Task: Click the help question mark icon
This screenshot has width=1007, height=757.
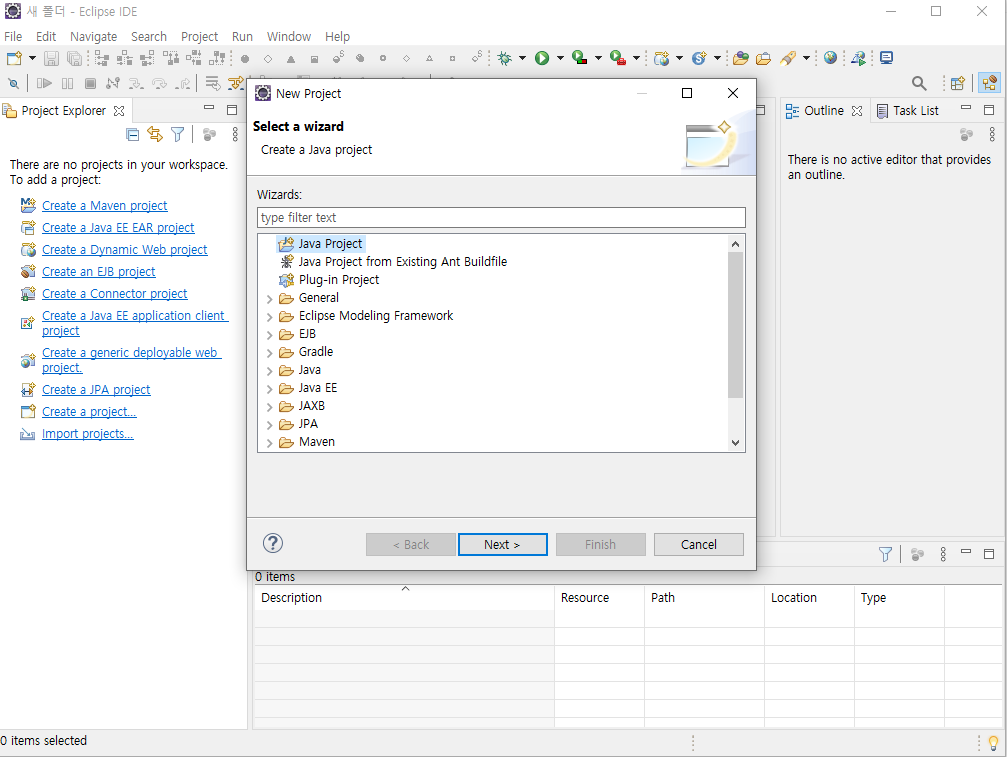Action: 273,543
